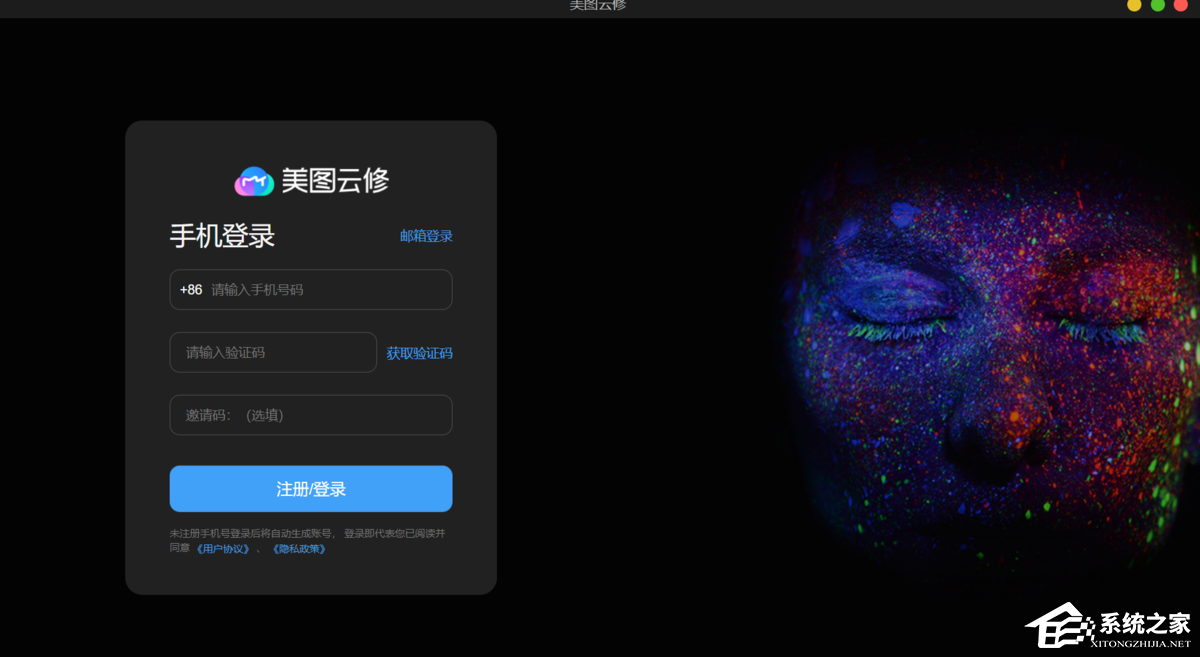Open the yellow minimize control in title bar
Screen dimensions: 1200x657
coord(1133,6)
